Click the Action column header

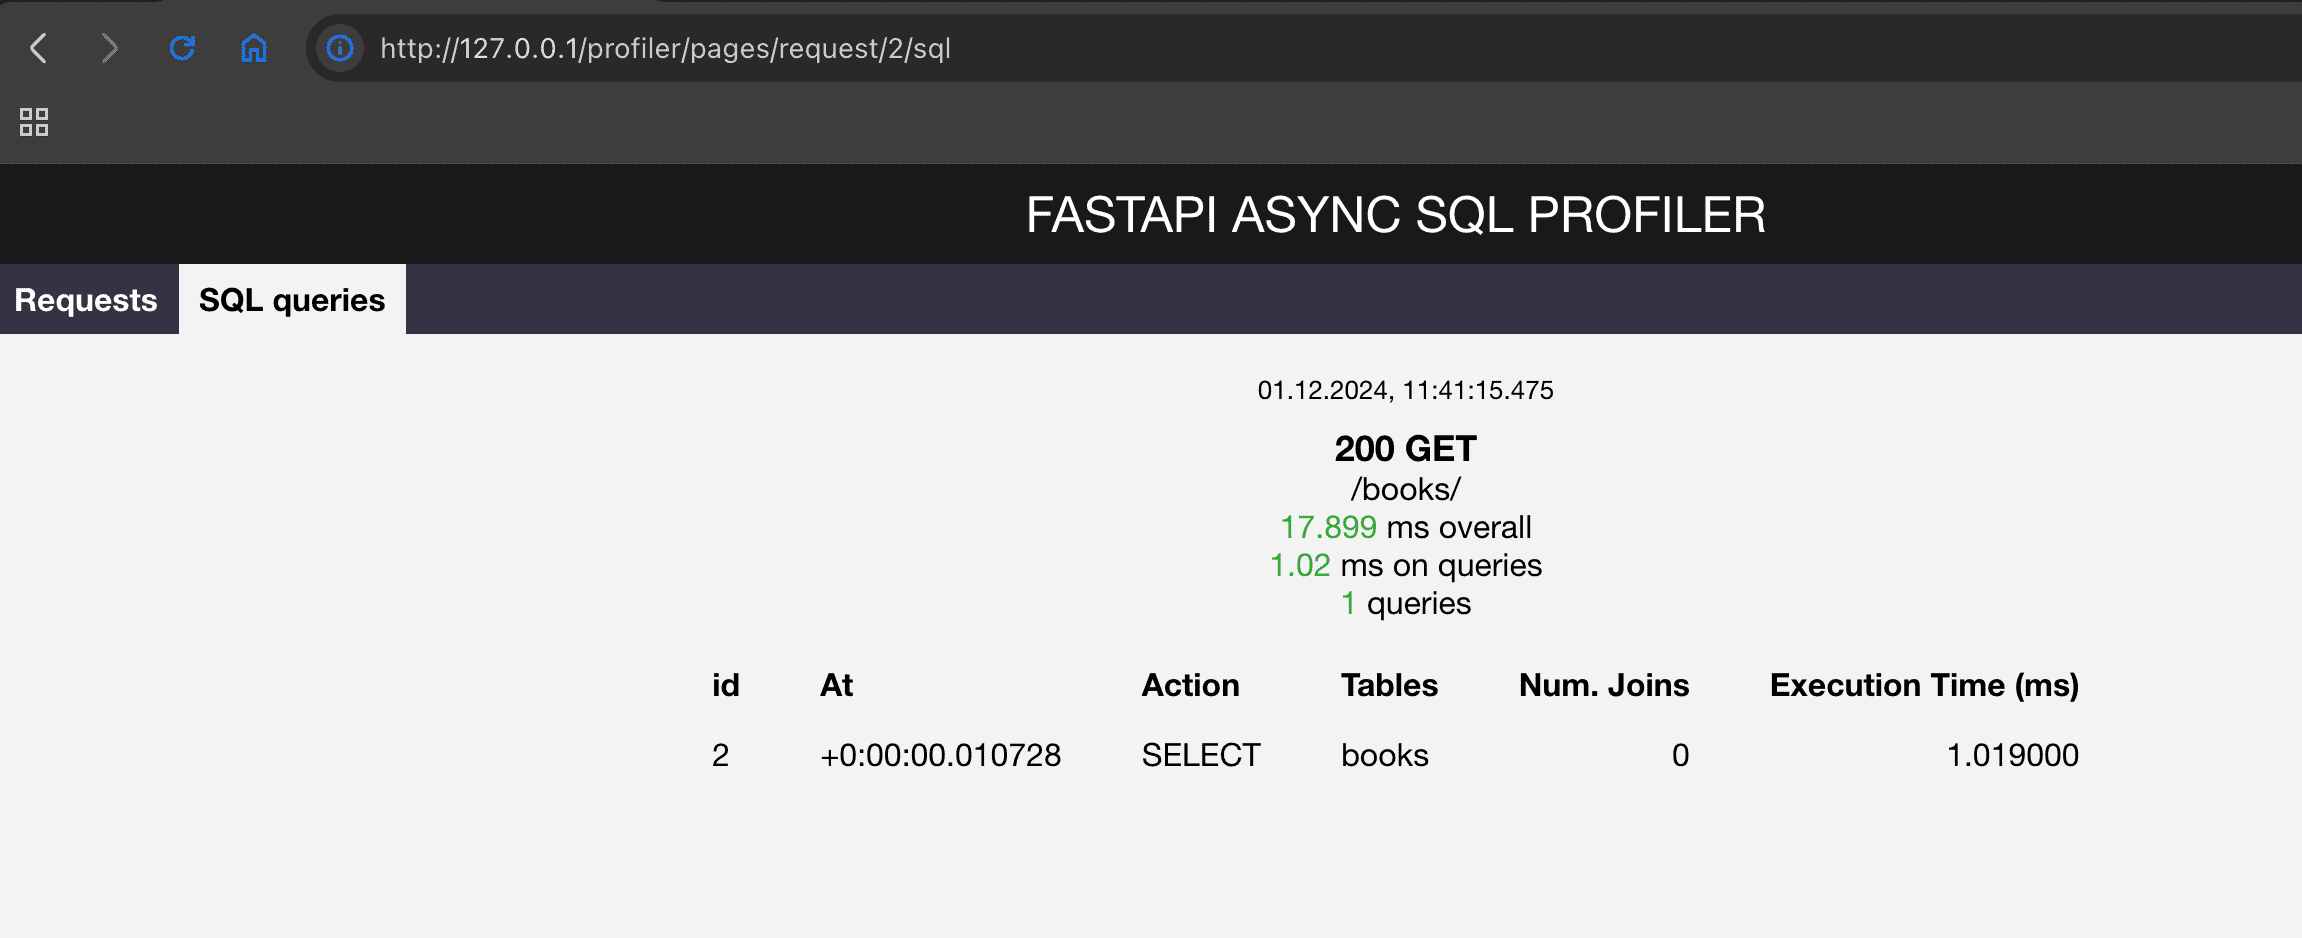click(1191, 685)
